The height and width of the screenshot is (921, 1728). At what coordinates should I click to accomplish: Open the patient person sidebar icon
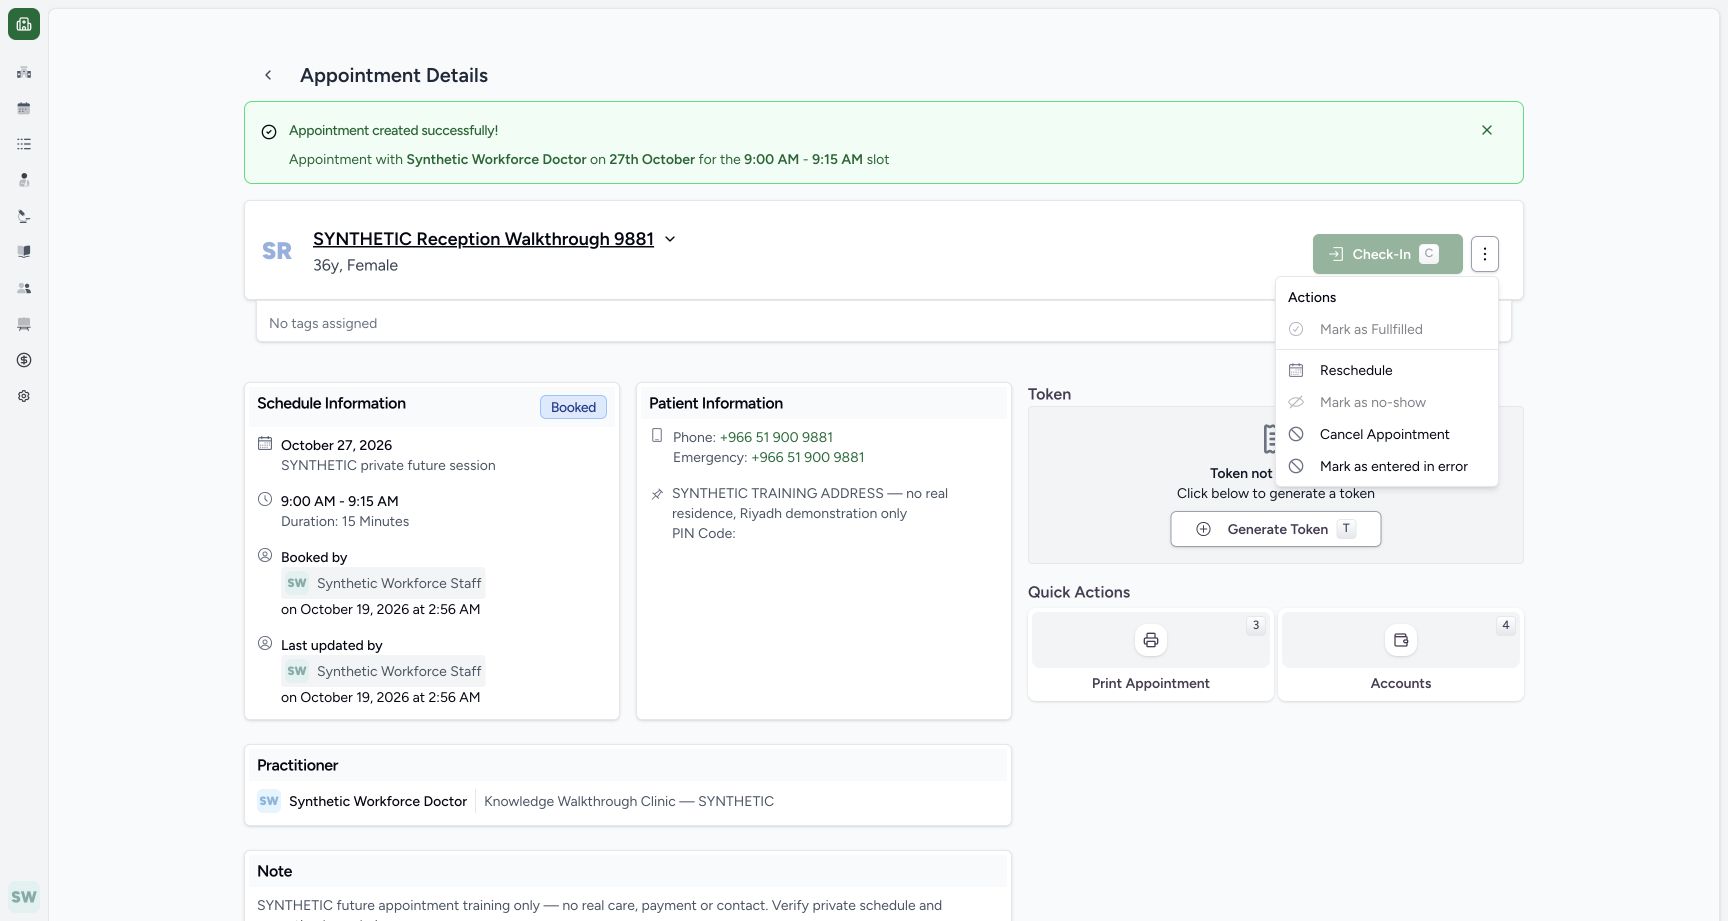[24, 180]
